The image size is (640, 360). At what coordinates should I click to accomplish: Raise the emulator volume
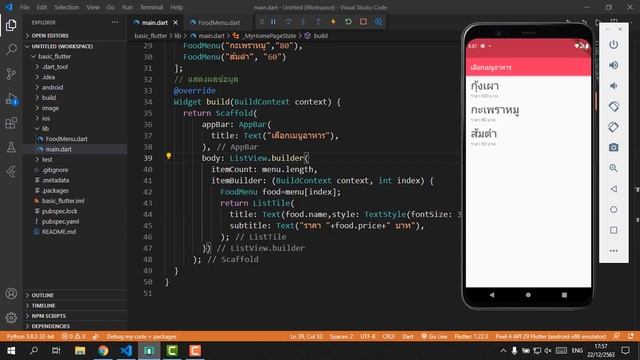pyautogui.click(x=613, y=65)
